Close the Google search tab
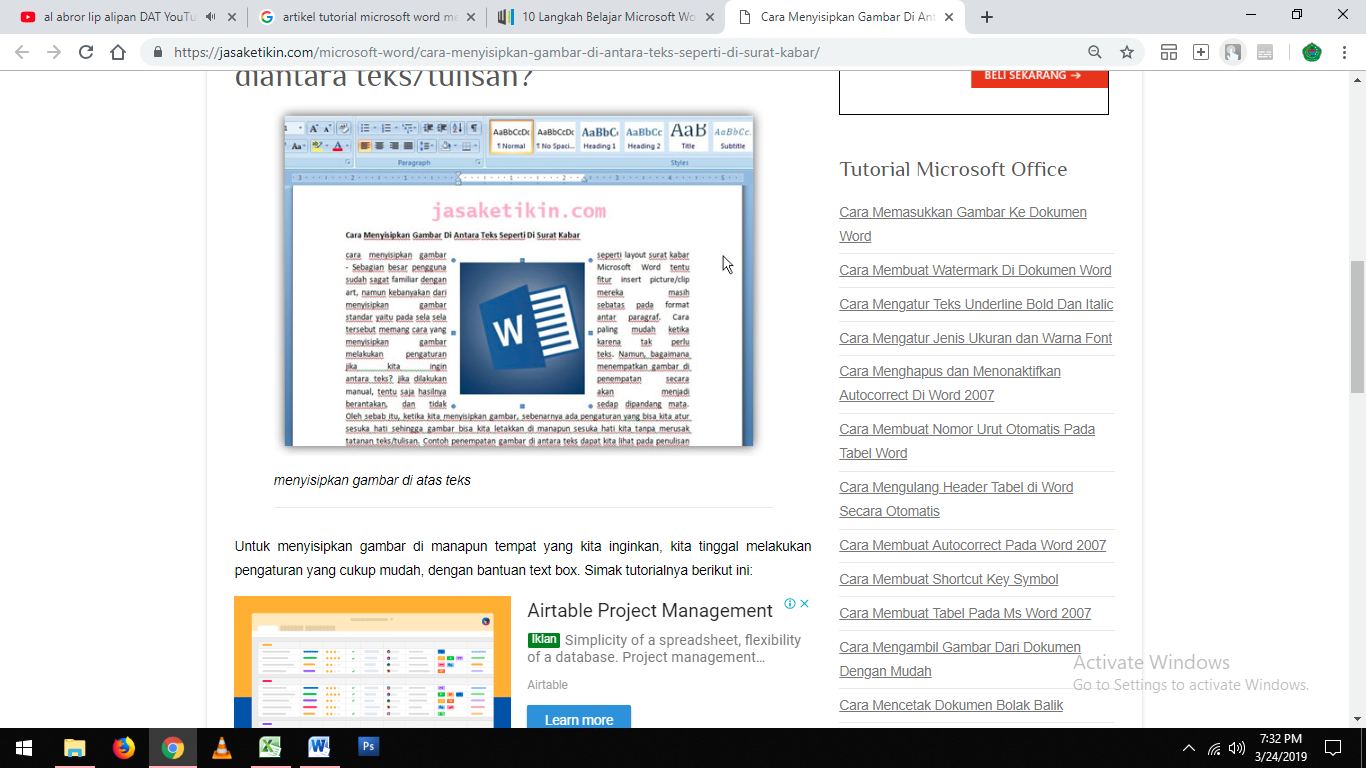 (x=471, y=17)
